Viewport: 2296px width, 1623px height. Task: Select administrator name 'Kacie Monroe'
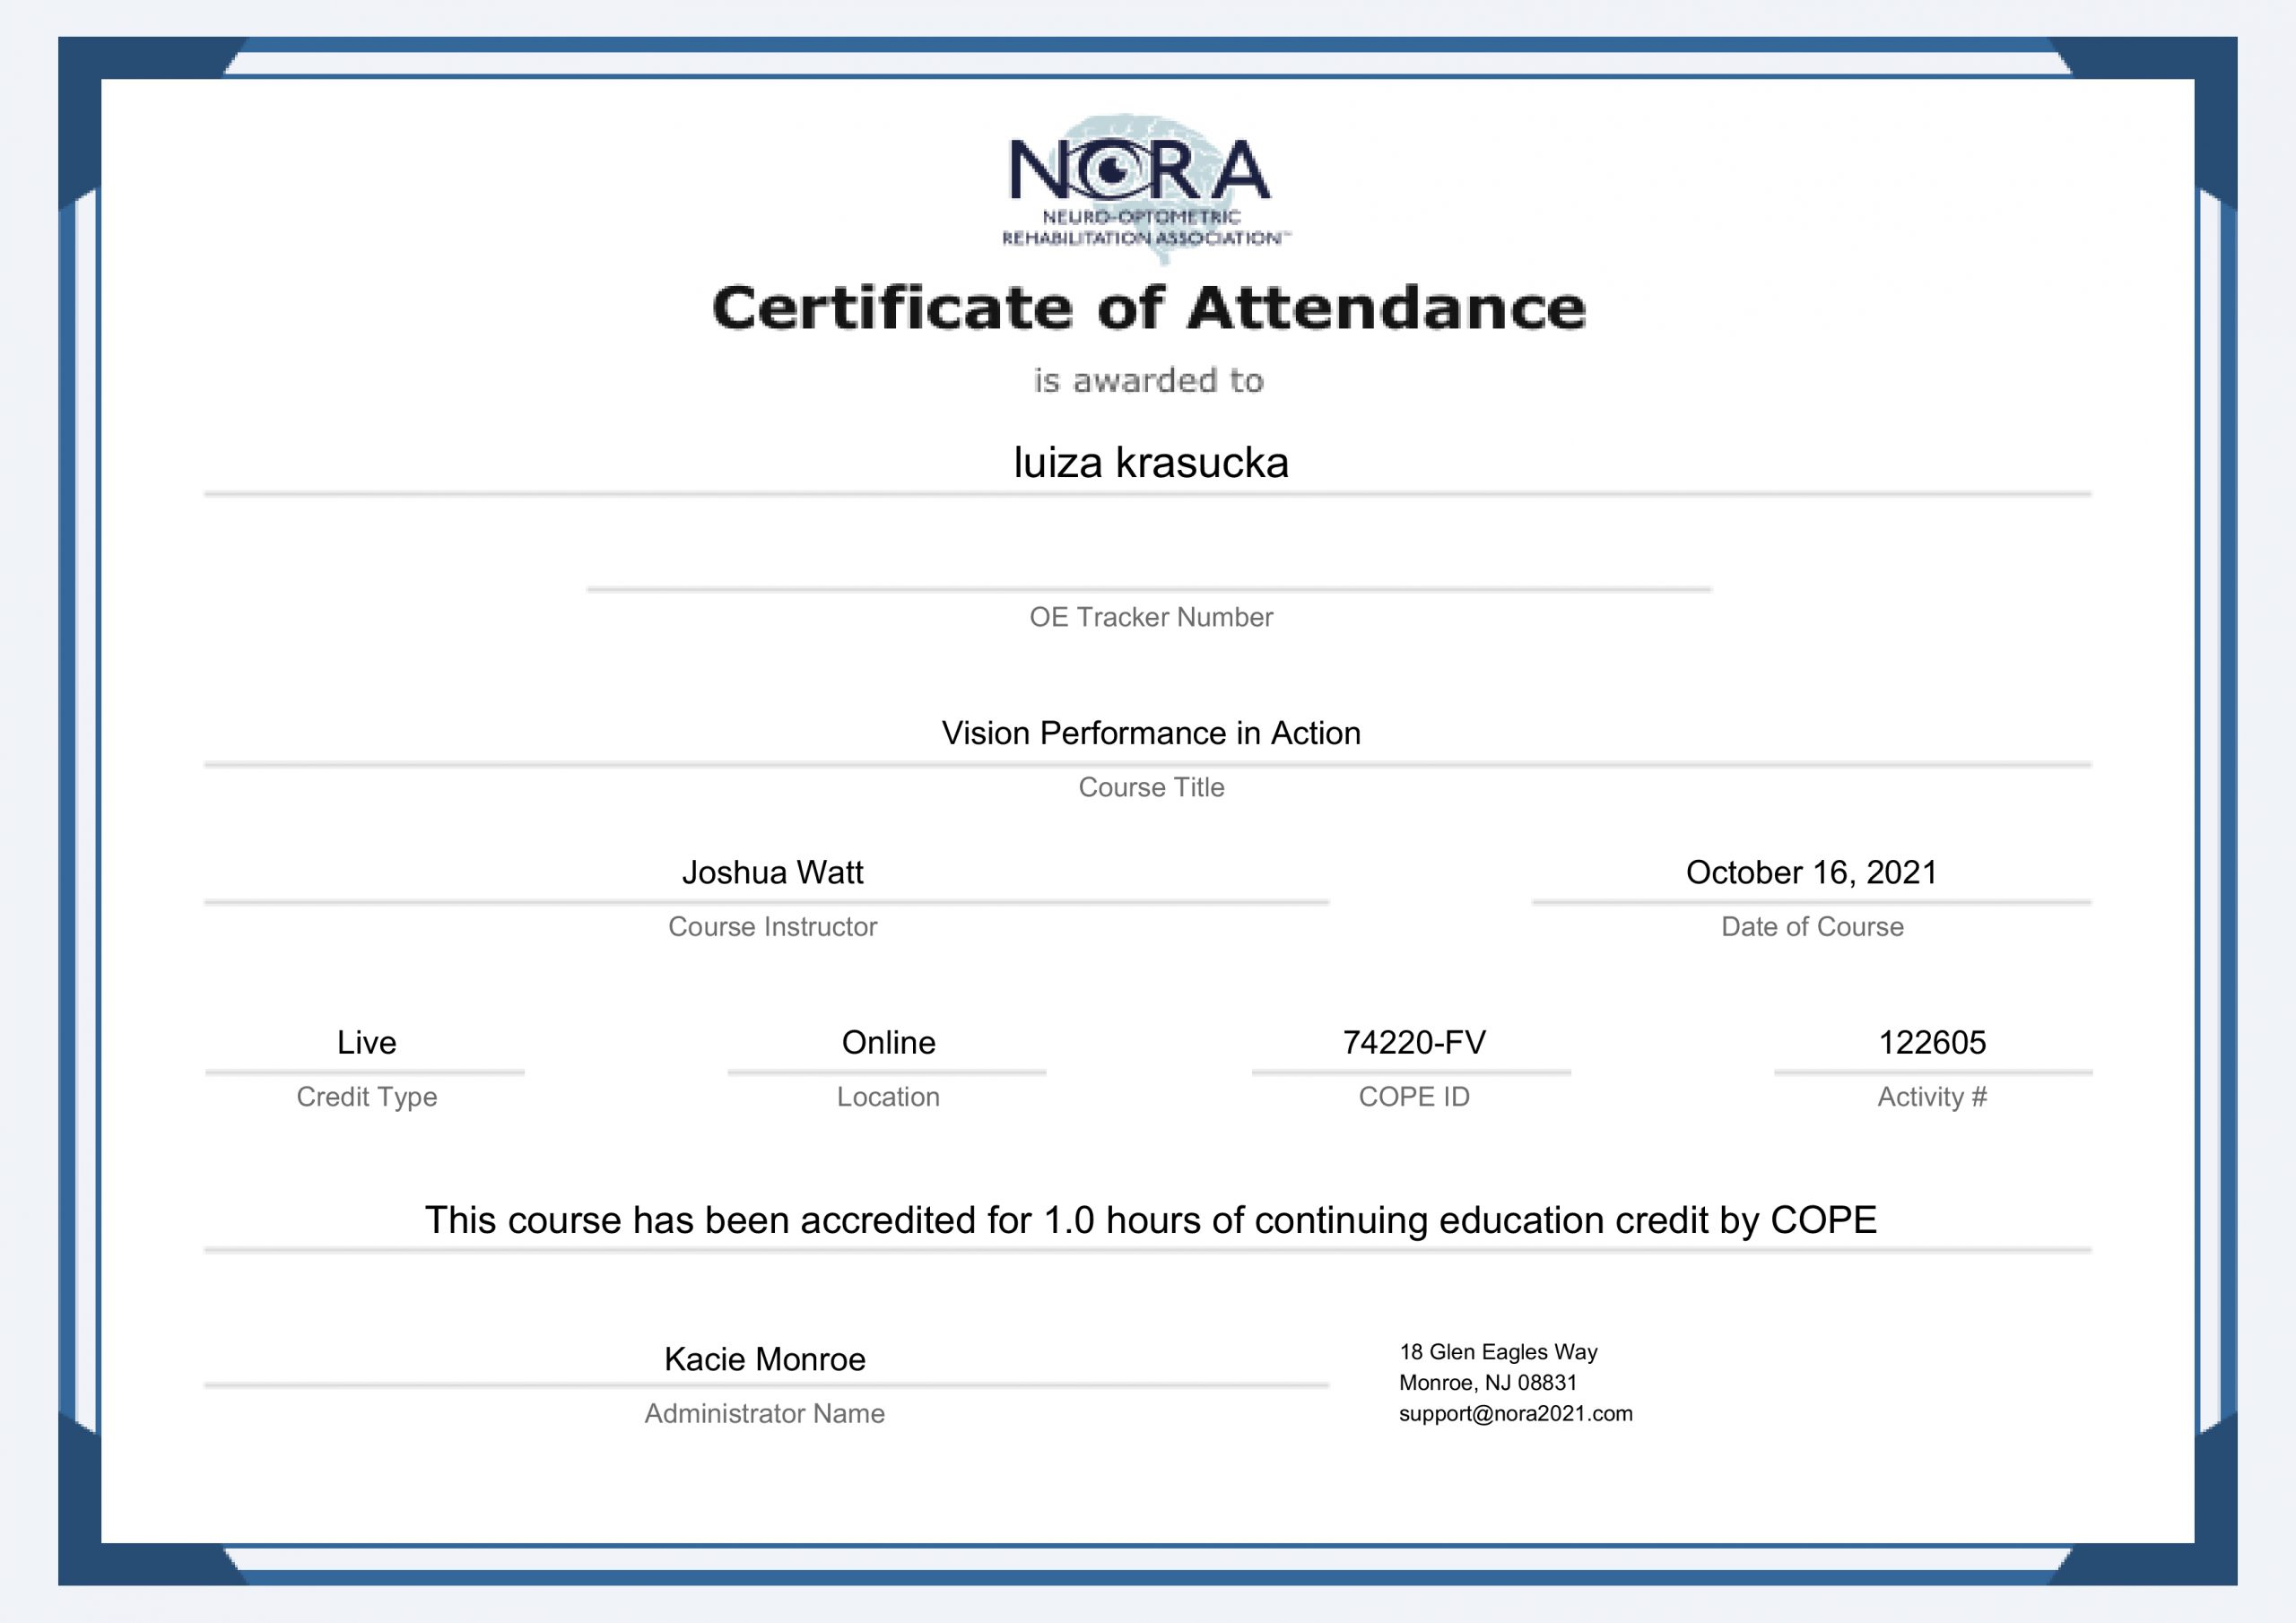[x=764, y=1359]
